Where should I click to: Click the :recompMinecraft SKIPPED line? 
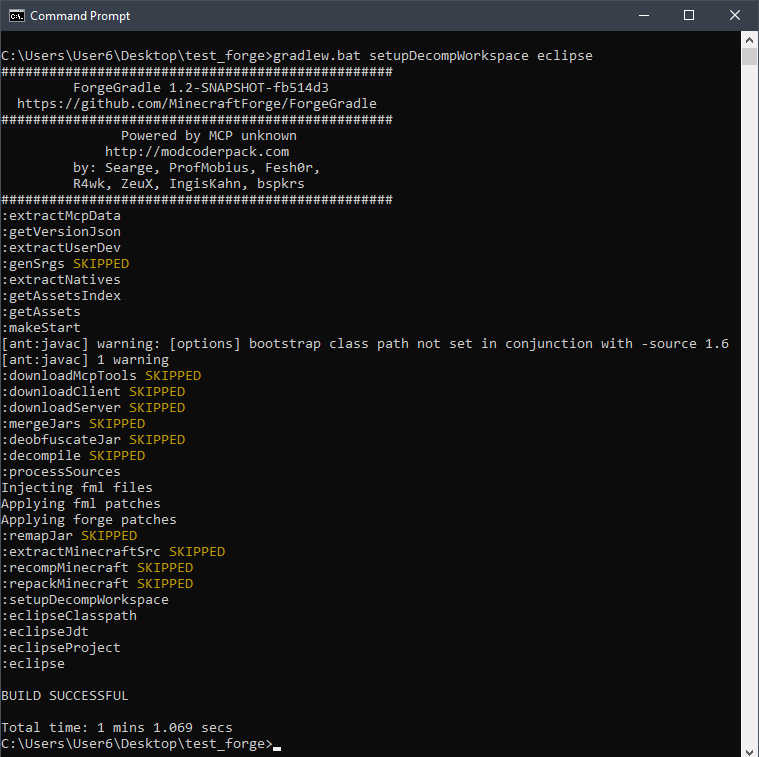point(97,567)
